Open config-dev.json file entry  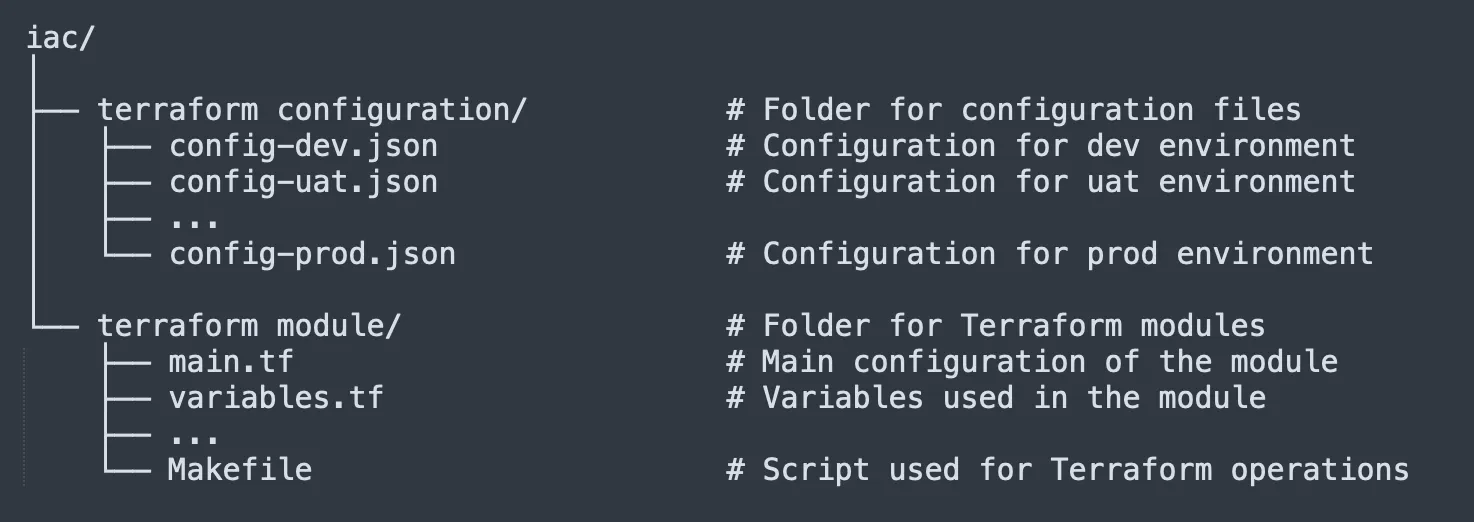[x=303, y=146]
